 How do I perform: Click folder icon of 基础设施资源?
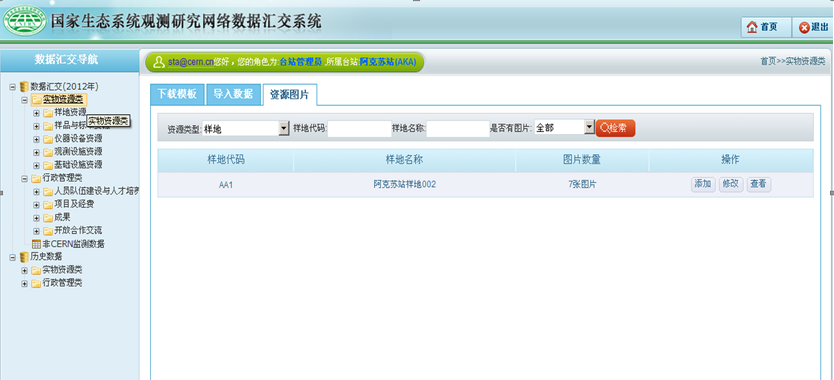point(48,165)
